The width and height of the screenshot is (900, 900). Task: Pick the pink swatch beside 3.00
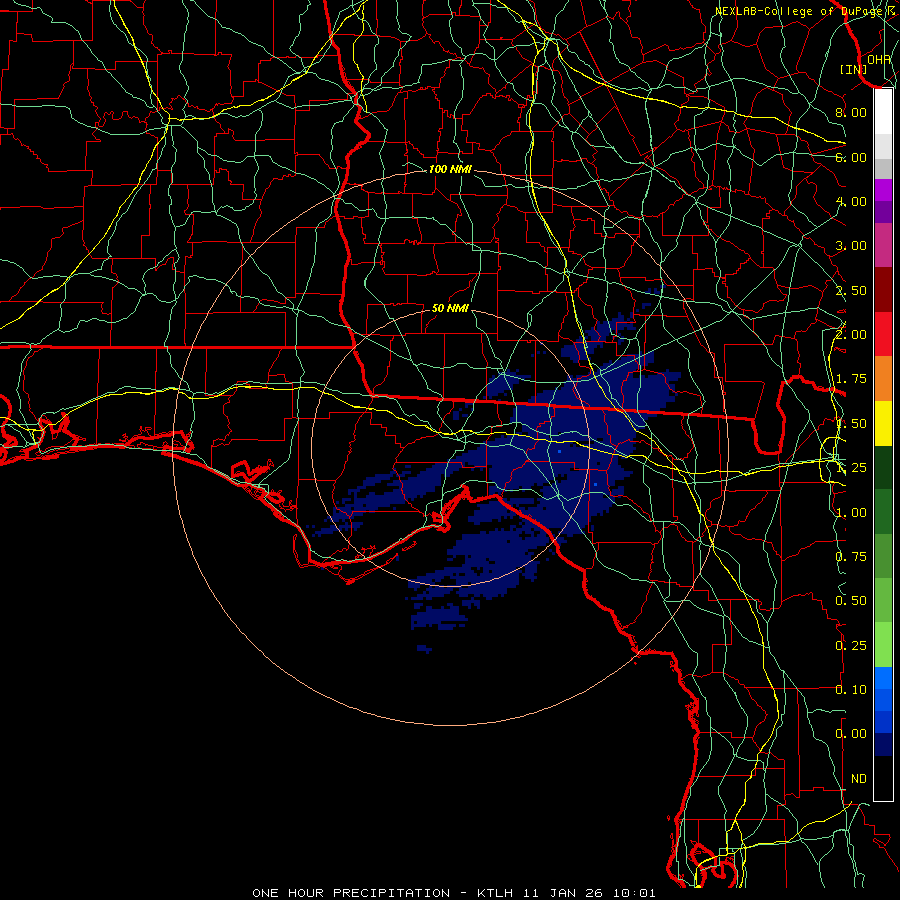(x=883, y=245)
